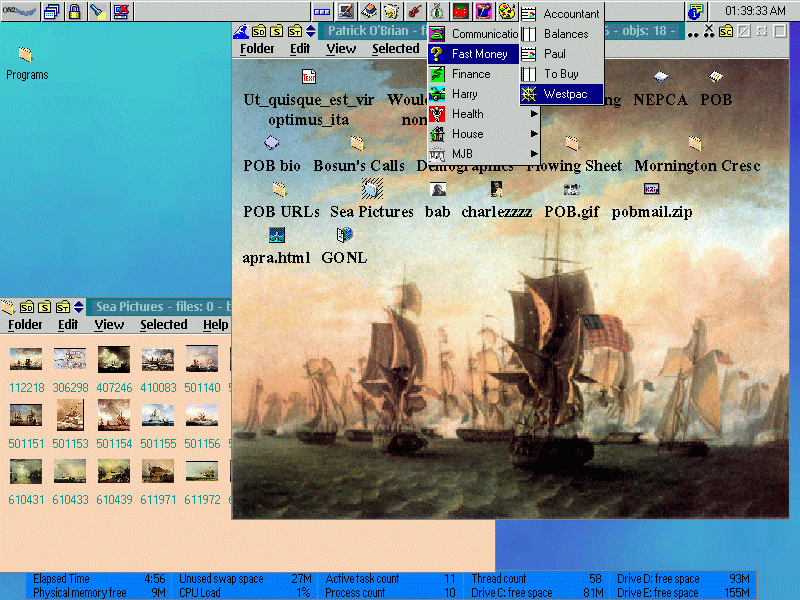Click the SD button in Patrick O'Brian title bar
Image resolution: width=800 pixels, height=600 pixels.
259,31
